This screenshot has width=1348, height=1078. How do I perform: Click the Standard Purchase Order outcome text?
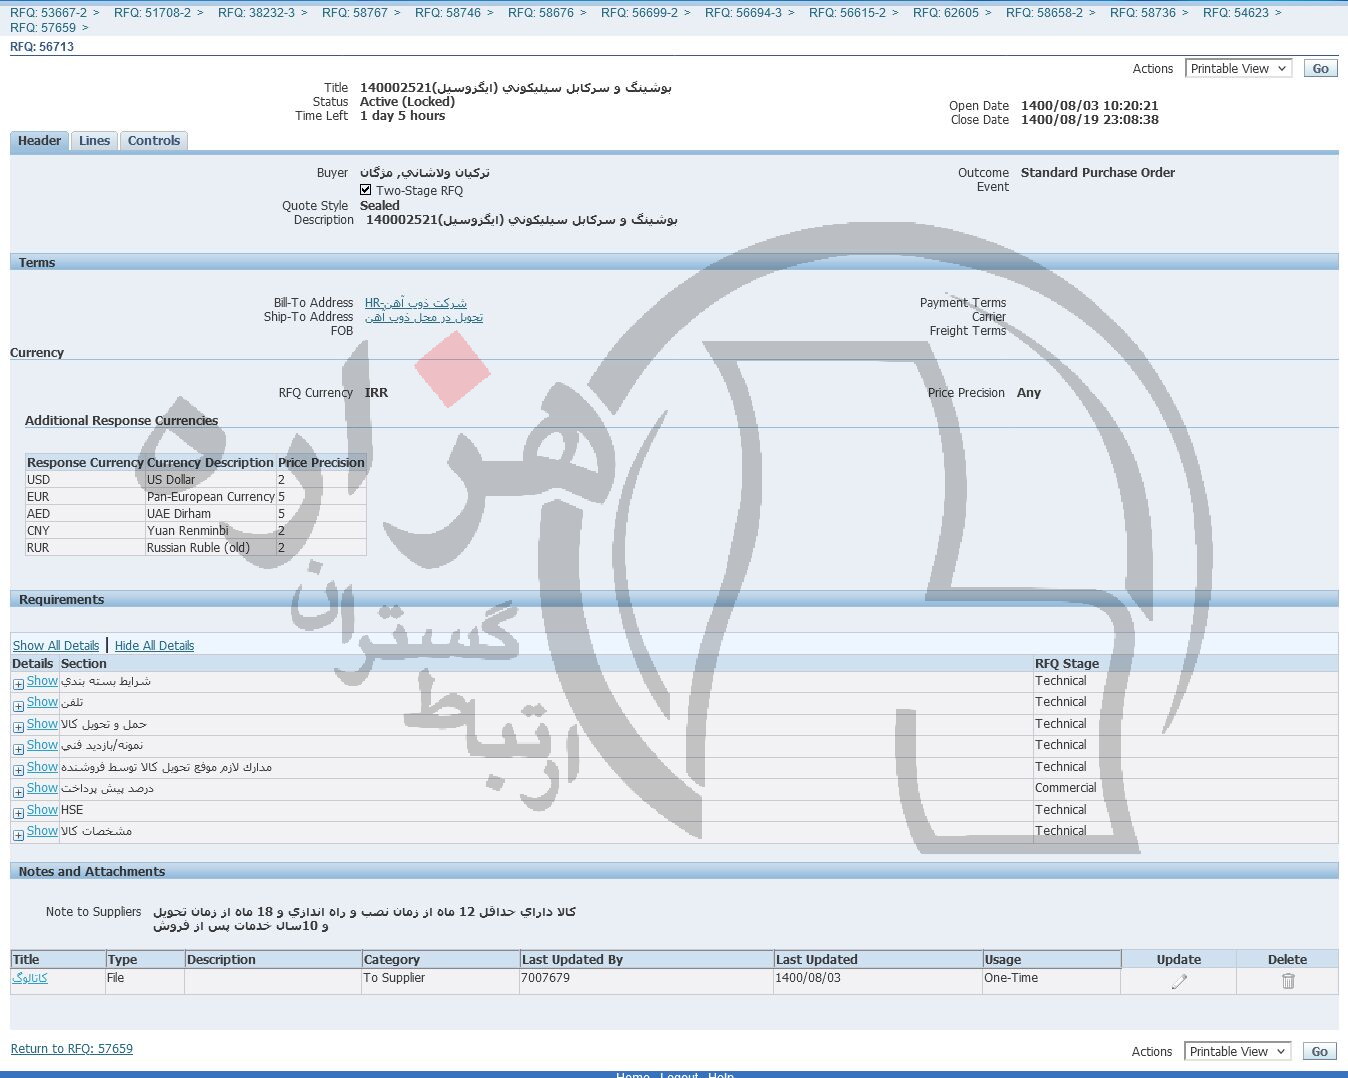tap(1098, 173)
